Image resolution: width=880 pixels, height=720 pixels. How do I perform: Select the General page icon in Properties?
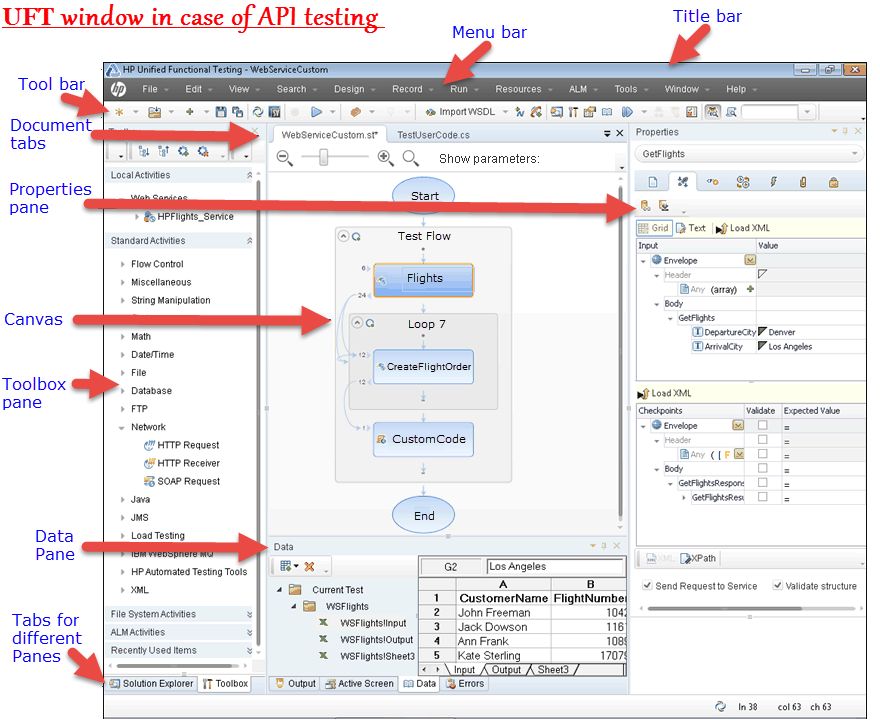[x=653, y=182]
